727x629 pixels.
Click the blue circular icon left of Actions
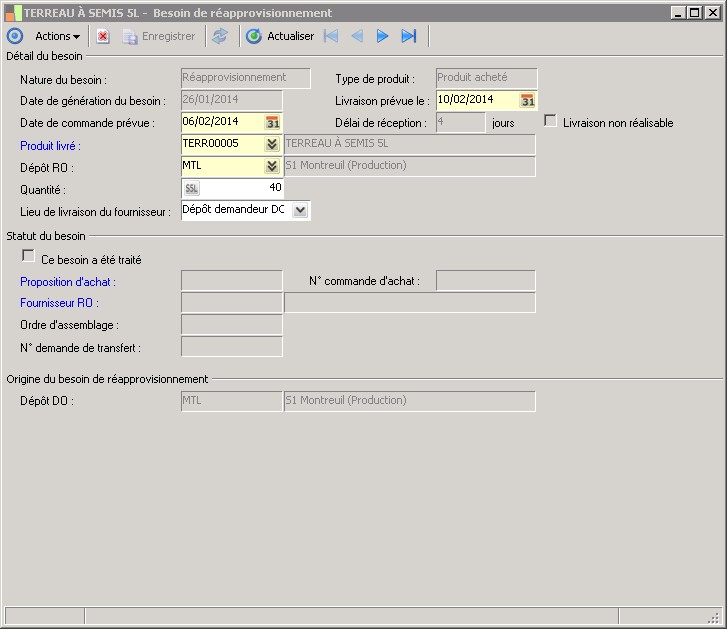[x=14, y=36]
